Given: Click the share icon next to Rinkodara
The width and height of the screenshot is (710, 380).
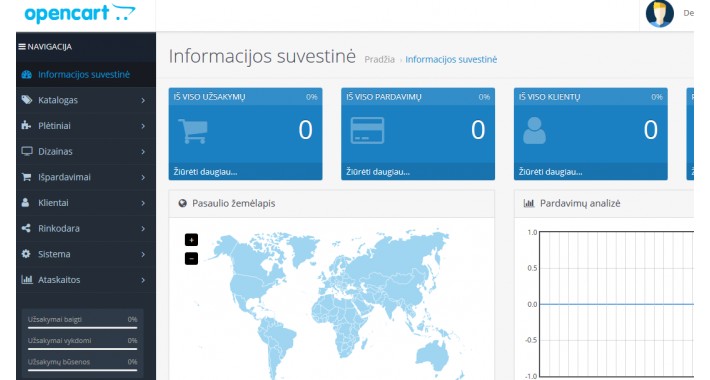Looking at the screenshot, I should coord(26,228).
